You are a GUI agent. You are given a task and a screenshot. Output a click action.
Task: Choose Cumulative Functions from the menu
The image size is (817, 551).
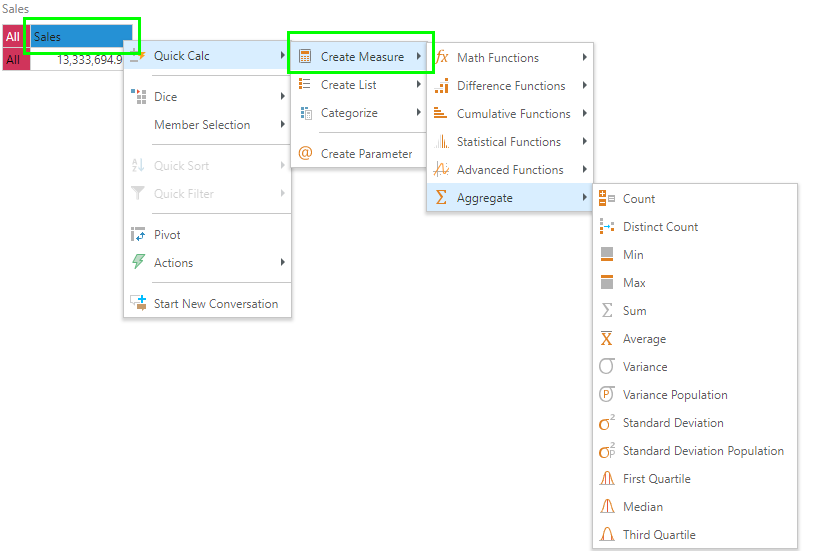click(513, 114)
